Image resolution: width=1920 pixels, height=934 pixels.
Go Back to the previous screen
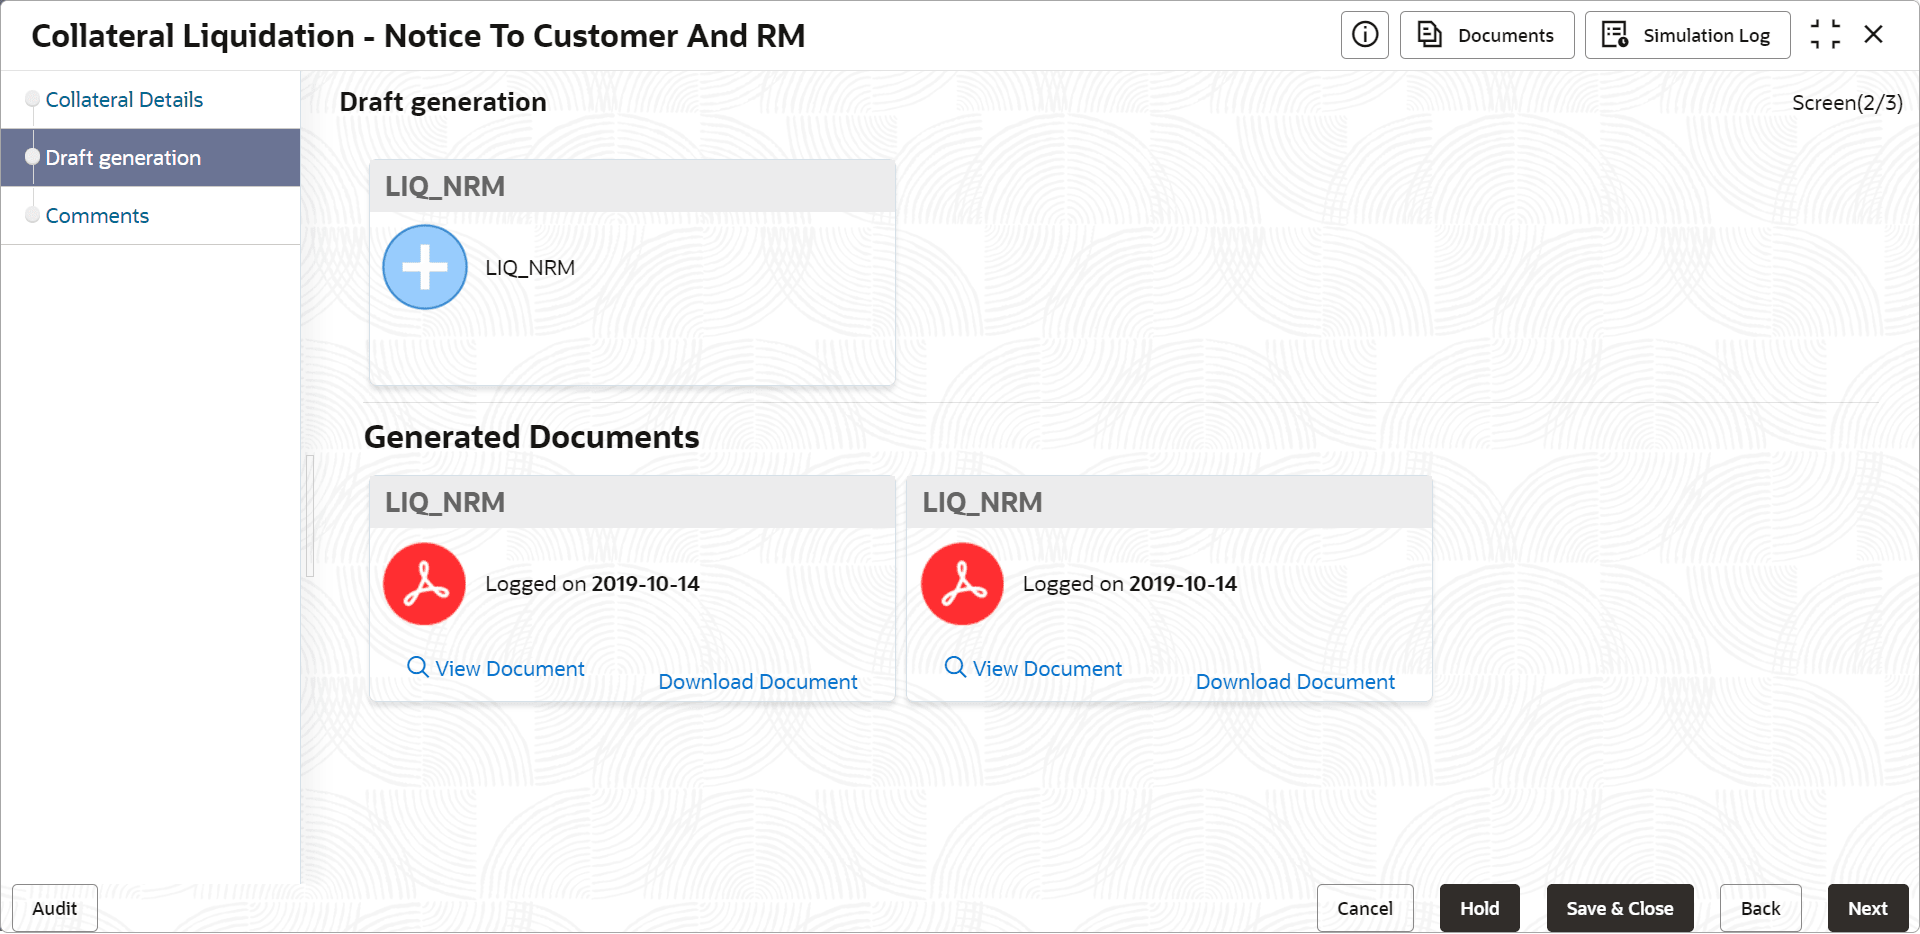(x=1761, y=908)
